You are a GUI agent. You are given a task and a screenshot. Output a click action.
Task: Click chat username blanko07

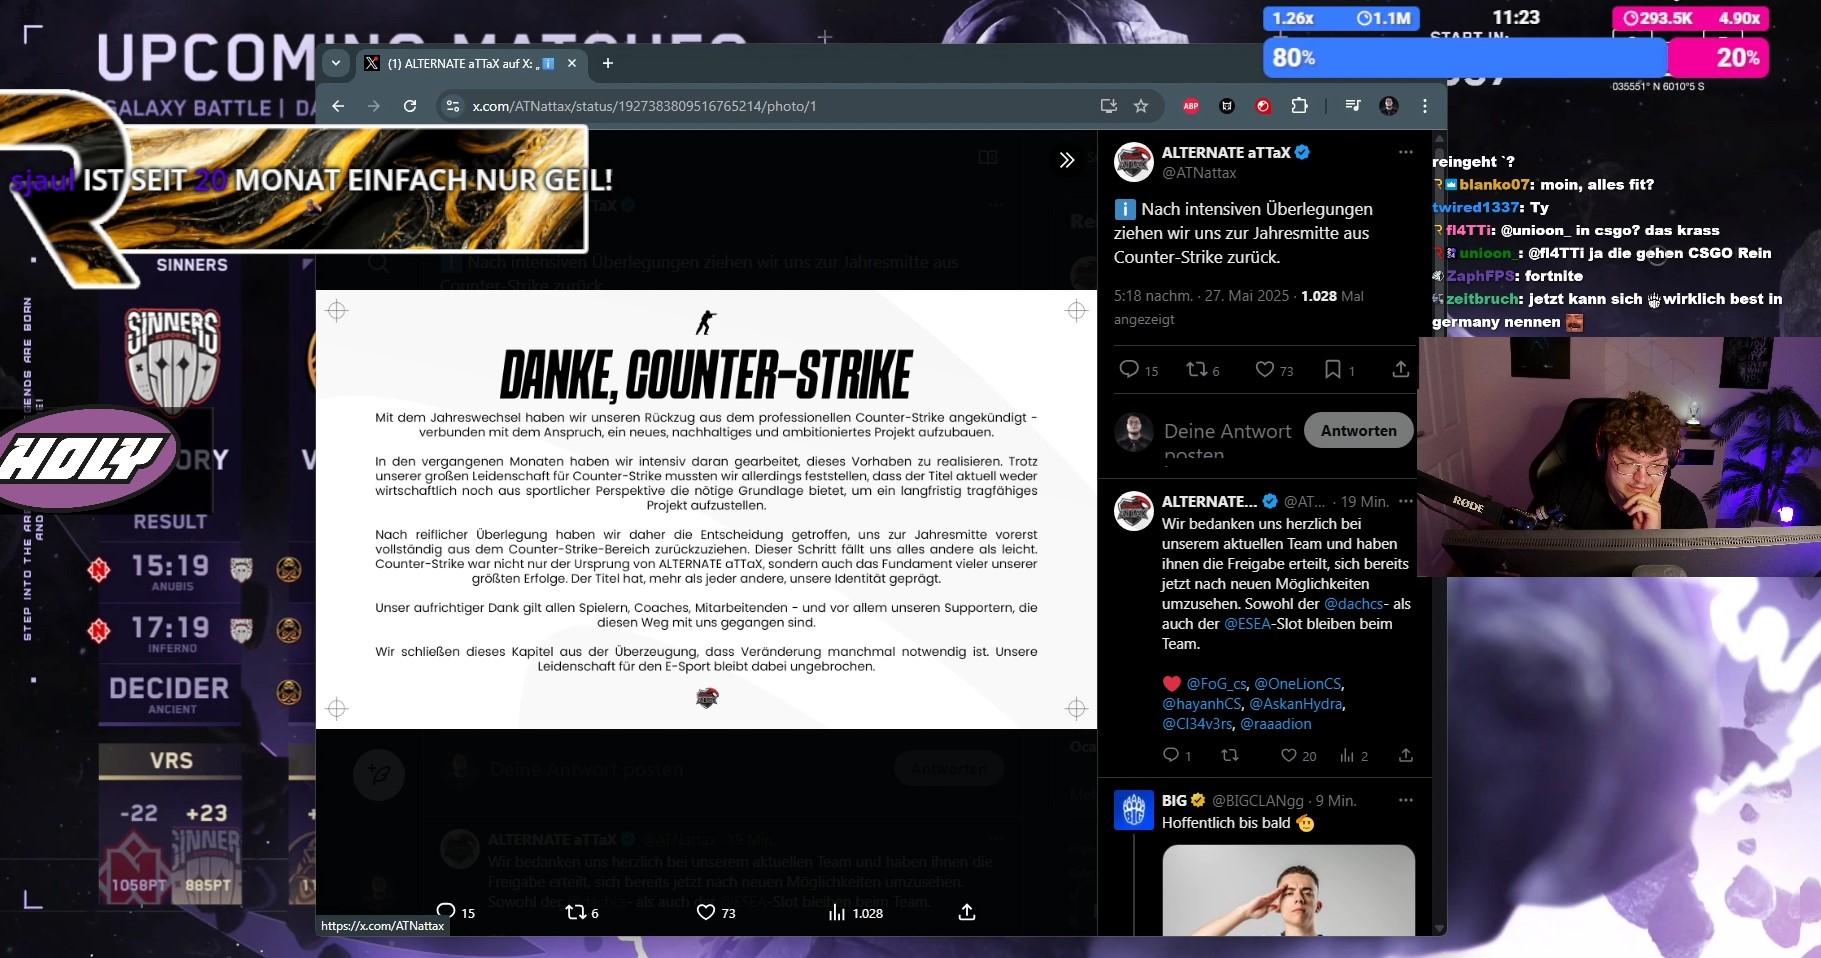pyautogui.click(x=1494, y=184)
